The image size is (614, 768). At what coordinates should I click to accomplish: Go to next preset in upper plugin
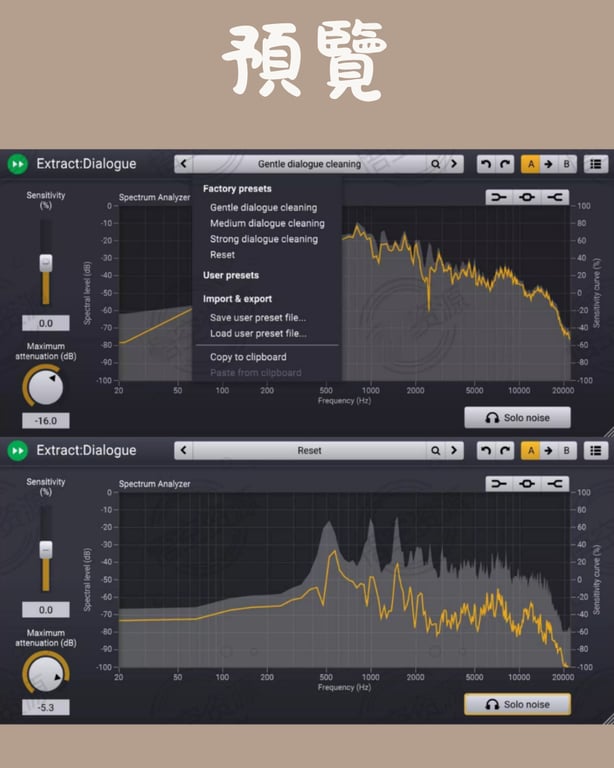tap(454, 164)
